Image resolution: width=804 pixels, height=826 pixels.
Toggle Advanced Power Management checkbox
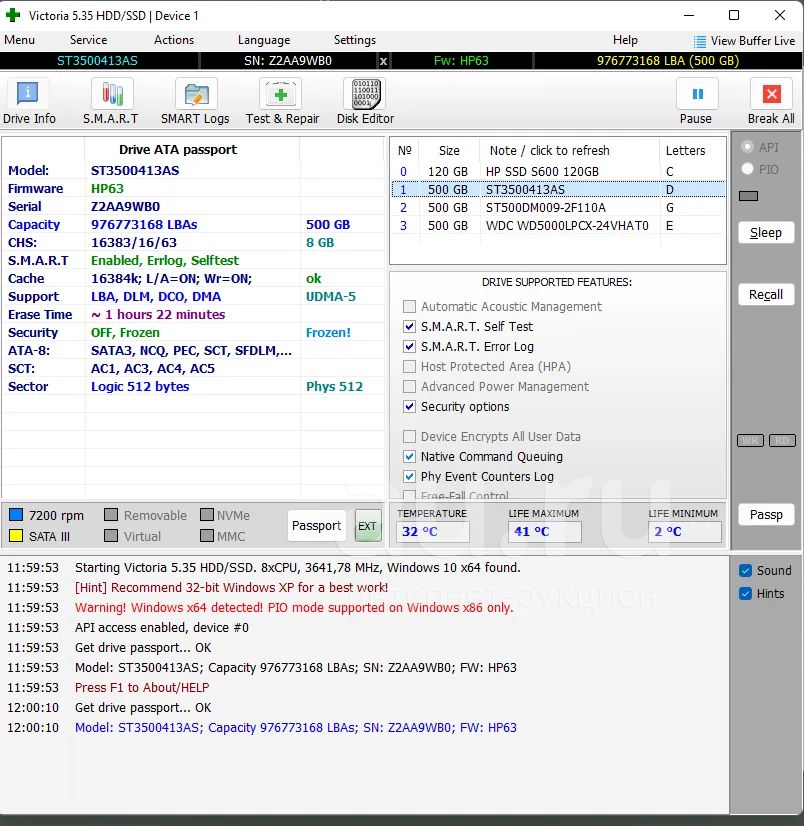(409, 387)
